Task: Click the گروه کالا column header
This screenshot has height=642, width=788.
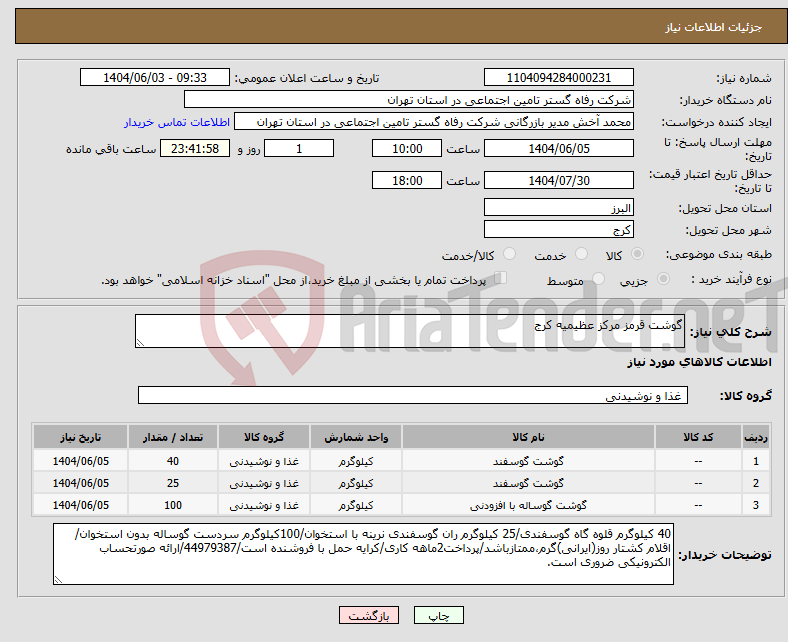Action: (264, 437)
